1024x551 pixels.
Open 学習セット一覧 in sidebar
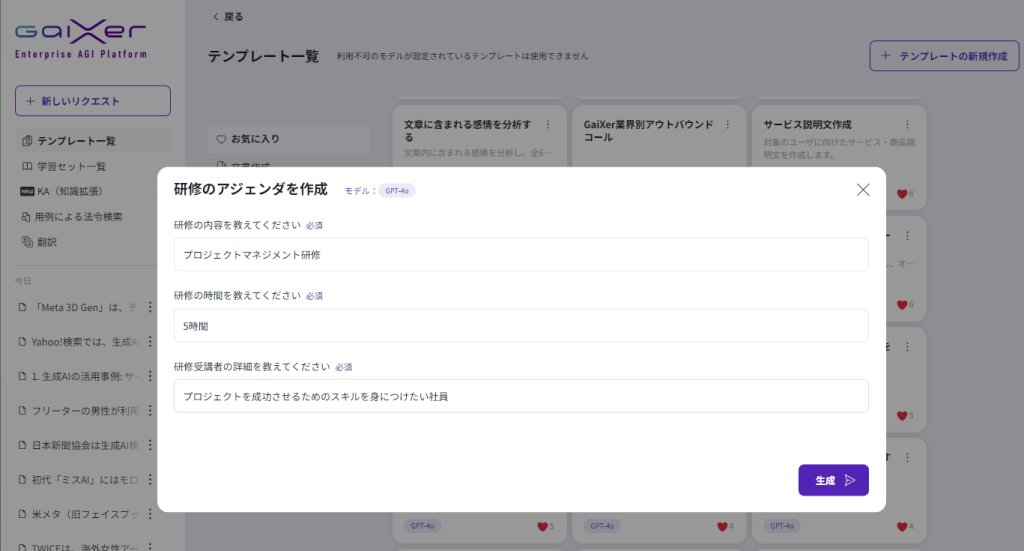[71, 166]
